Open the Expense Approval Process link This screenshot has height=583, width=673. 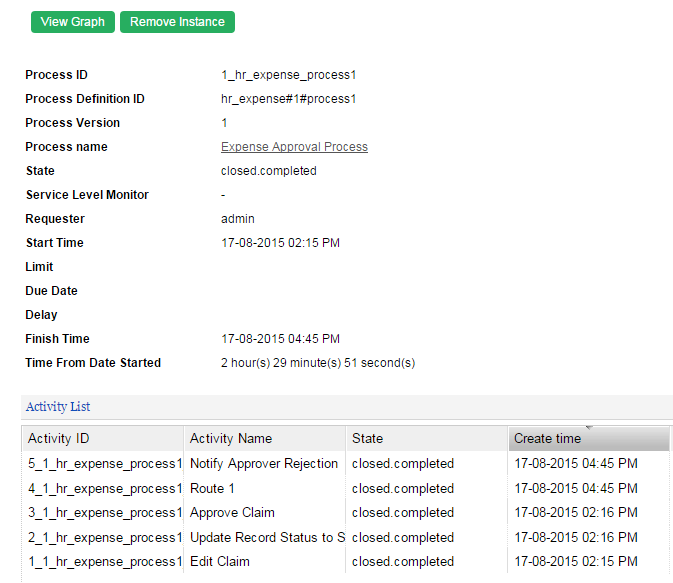294,147
